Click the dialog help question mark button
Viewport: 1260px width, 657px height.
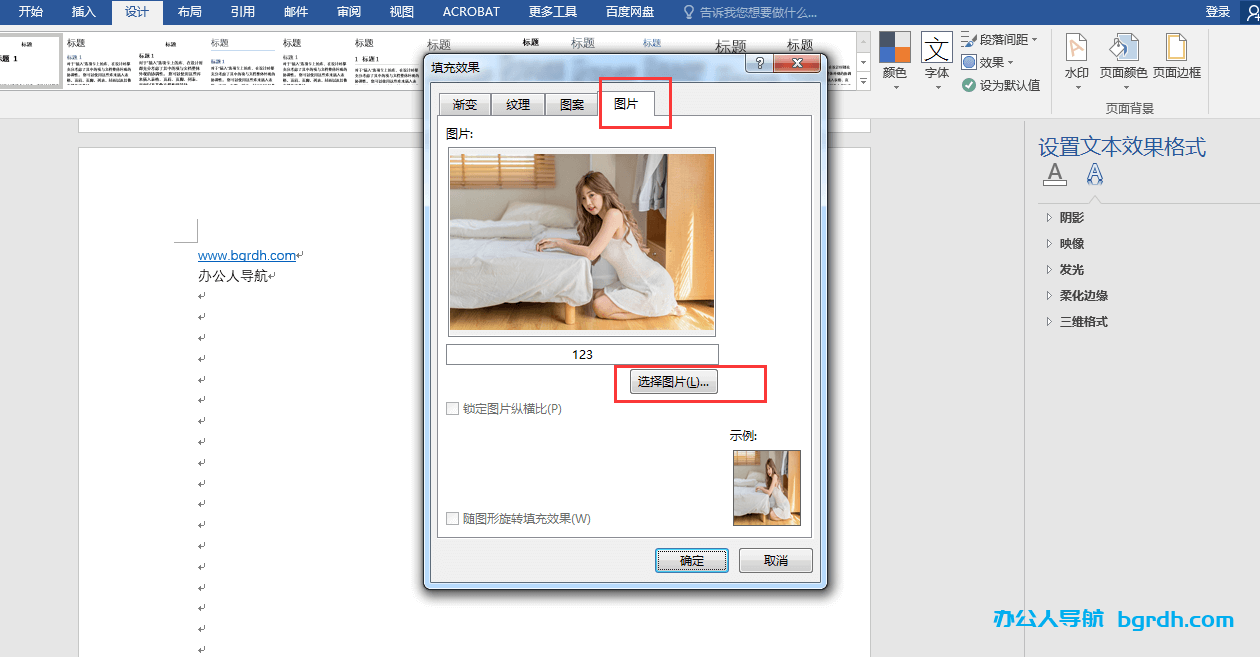point(760,64)
